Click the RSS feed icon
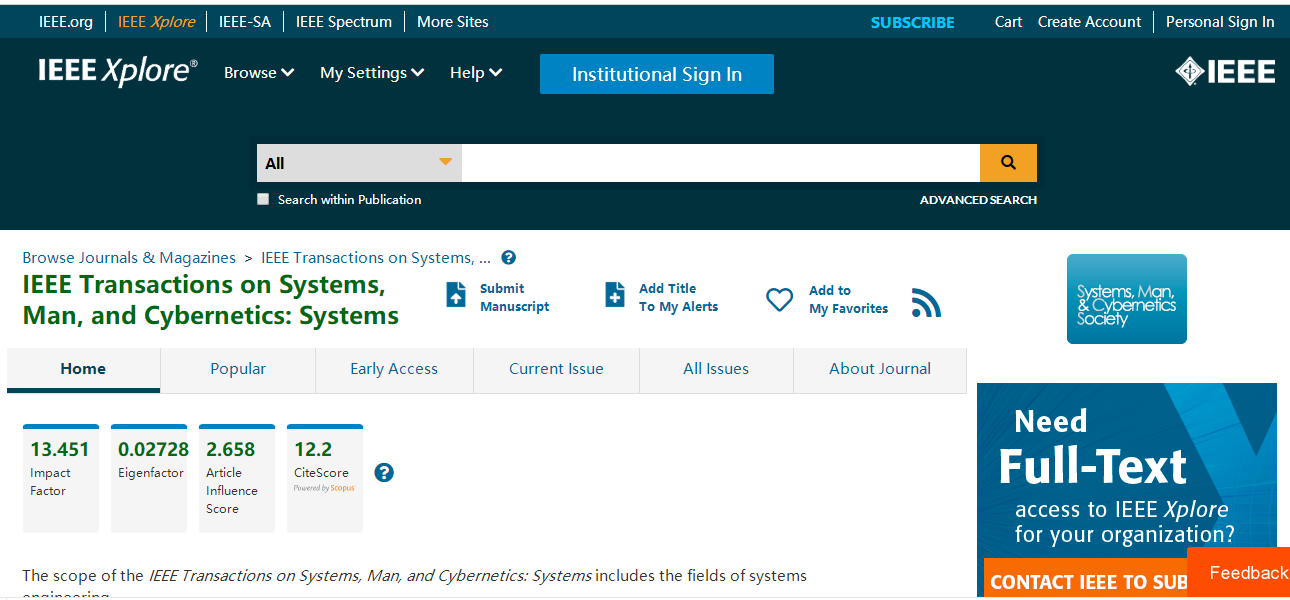This screenshot has height=600, width=1290. click(x=926, y=303)
